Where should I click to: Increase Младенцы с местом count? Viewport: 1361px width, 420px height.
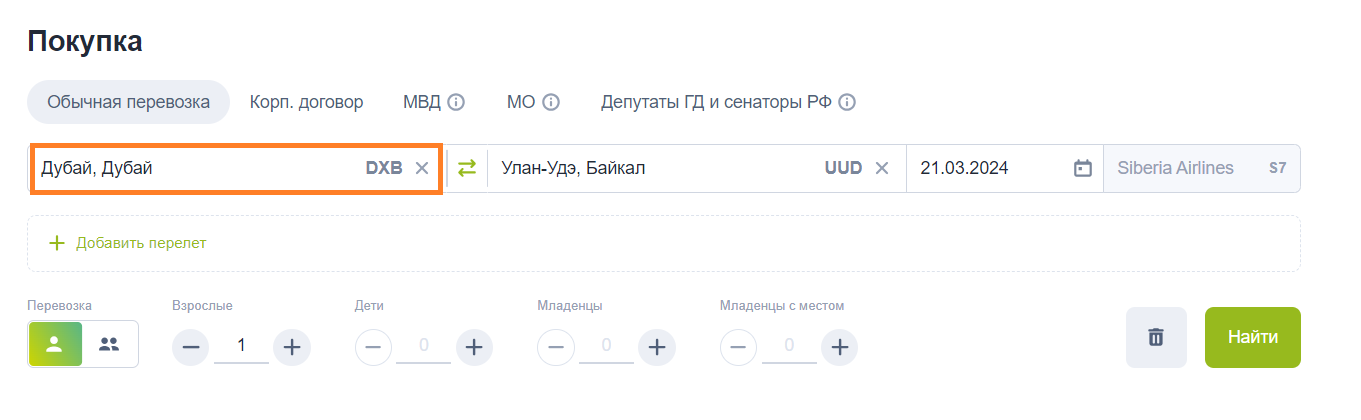click(839, 347)
